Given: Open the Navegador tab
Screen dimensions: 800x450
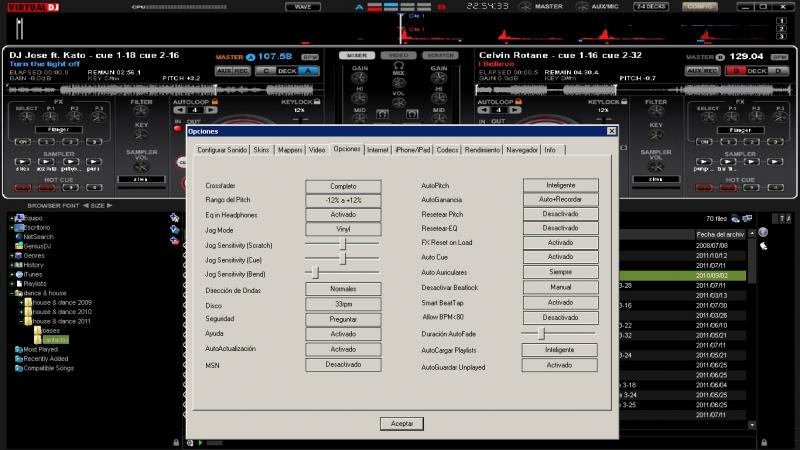Looking at the screenshot, I should [522, 150].
